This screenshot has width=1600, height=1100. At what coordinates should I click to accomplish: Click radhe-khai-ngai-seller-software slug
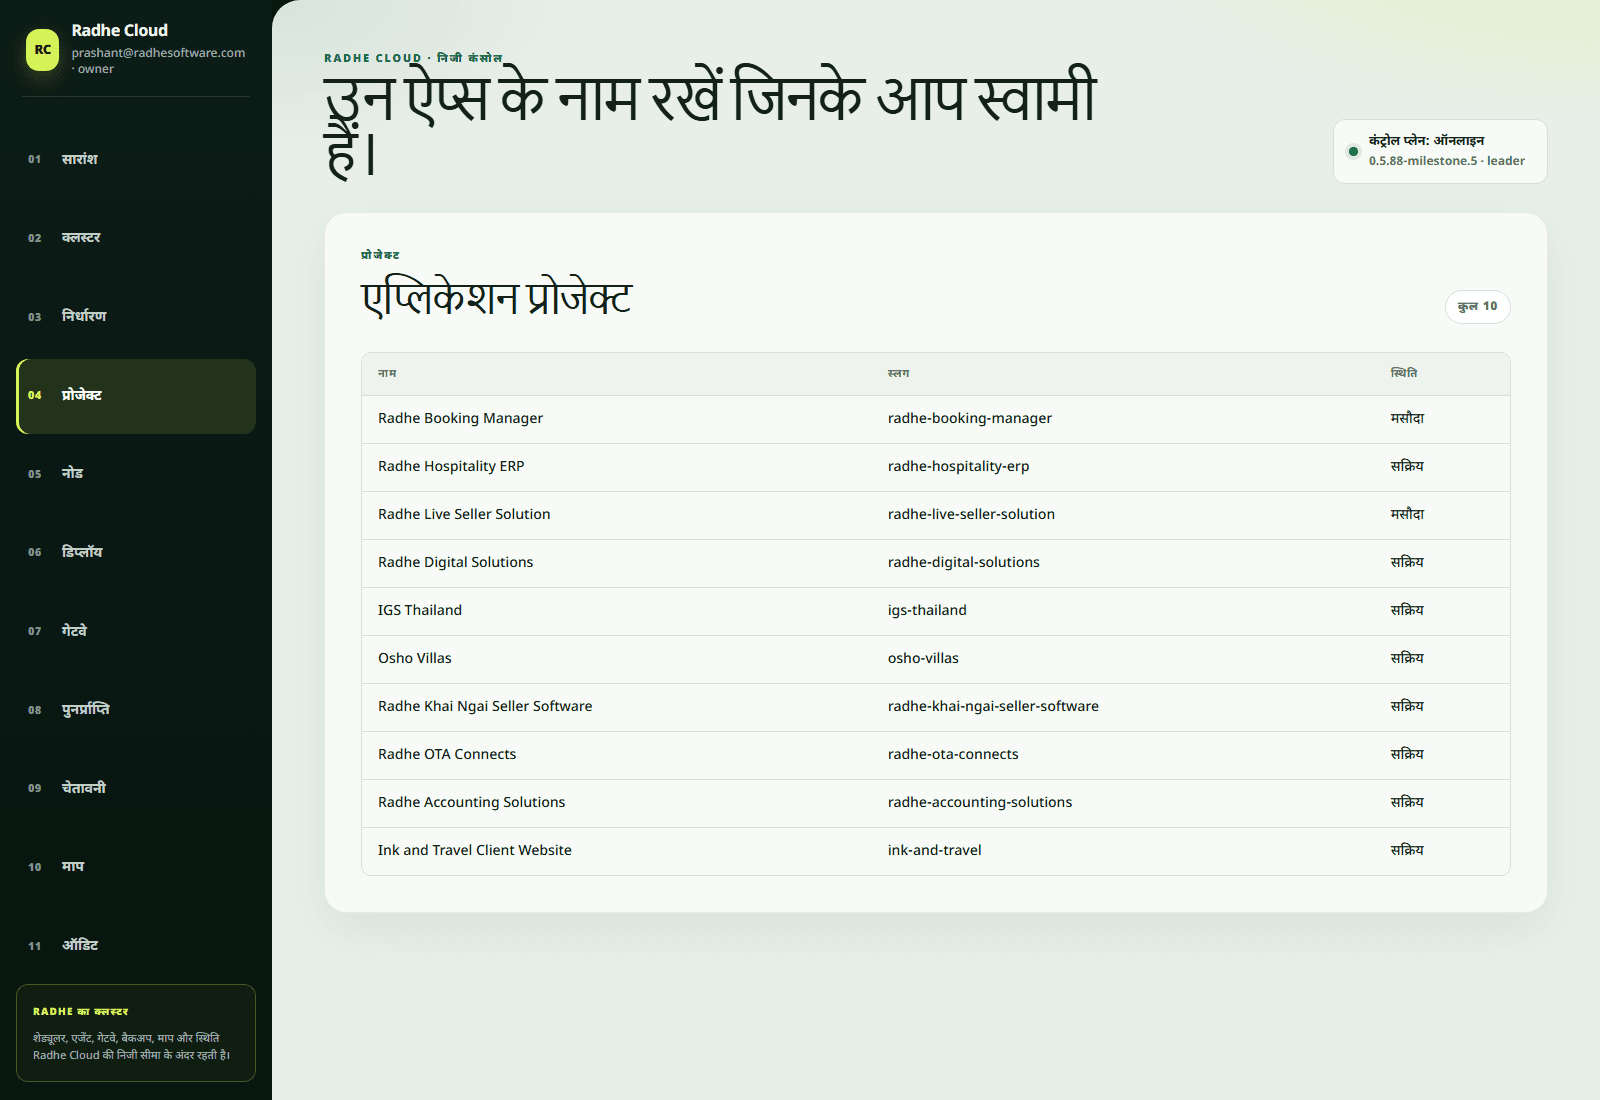993,707
